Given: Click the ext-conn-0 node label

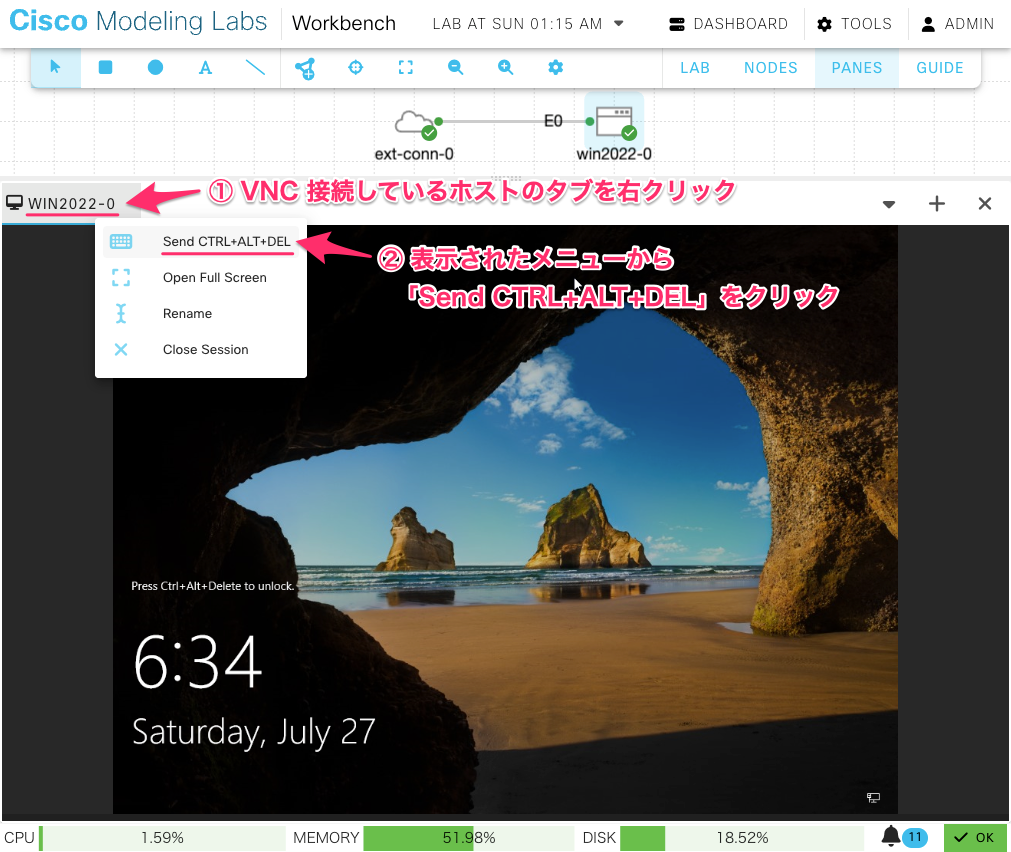Looking at the screenshot, I should tap(414, 154).
